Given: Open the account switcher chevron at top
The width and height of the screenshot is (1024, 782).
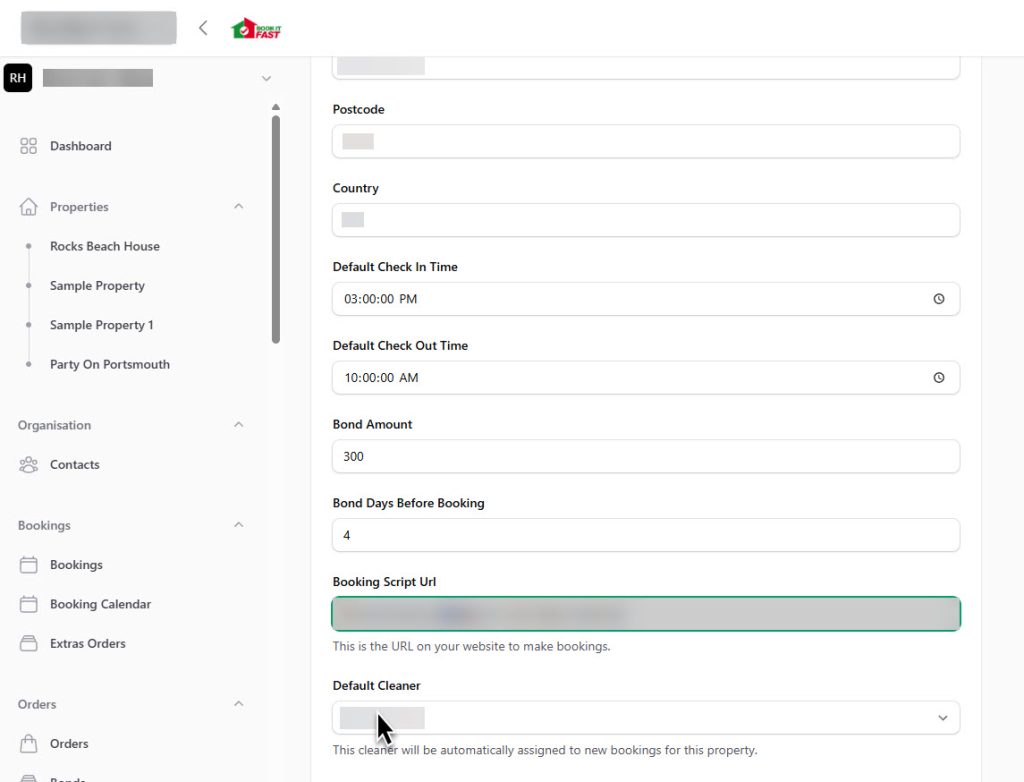Looking at the screenshot, I should pos(266,77).
